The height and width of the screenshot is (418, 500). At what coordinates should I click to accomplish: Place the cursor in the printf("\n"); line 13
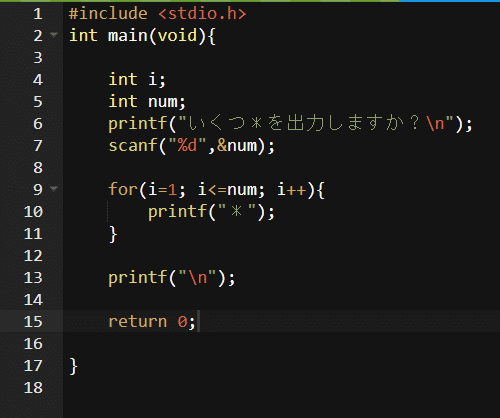[172, 278]
